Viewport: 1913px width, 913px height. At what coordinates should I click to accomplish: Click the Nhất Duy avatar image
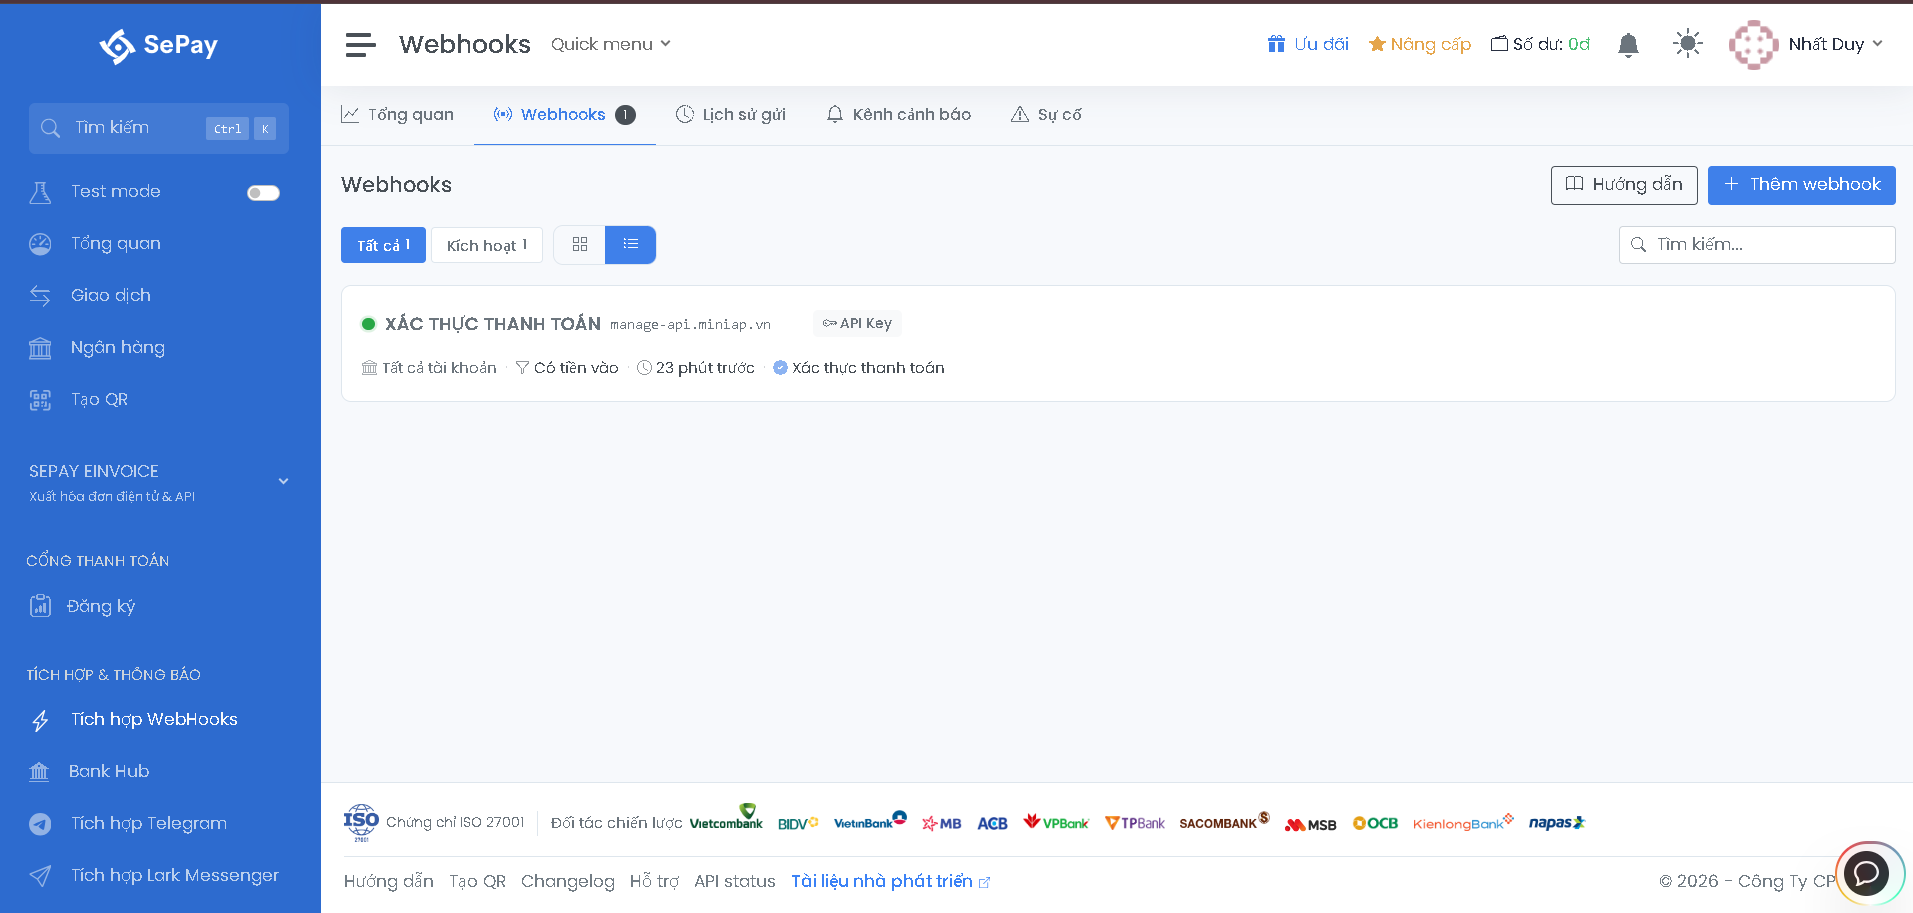point(1753,45)
